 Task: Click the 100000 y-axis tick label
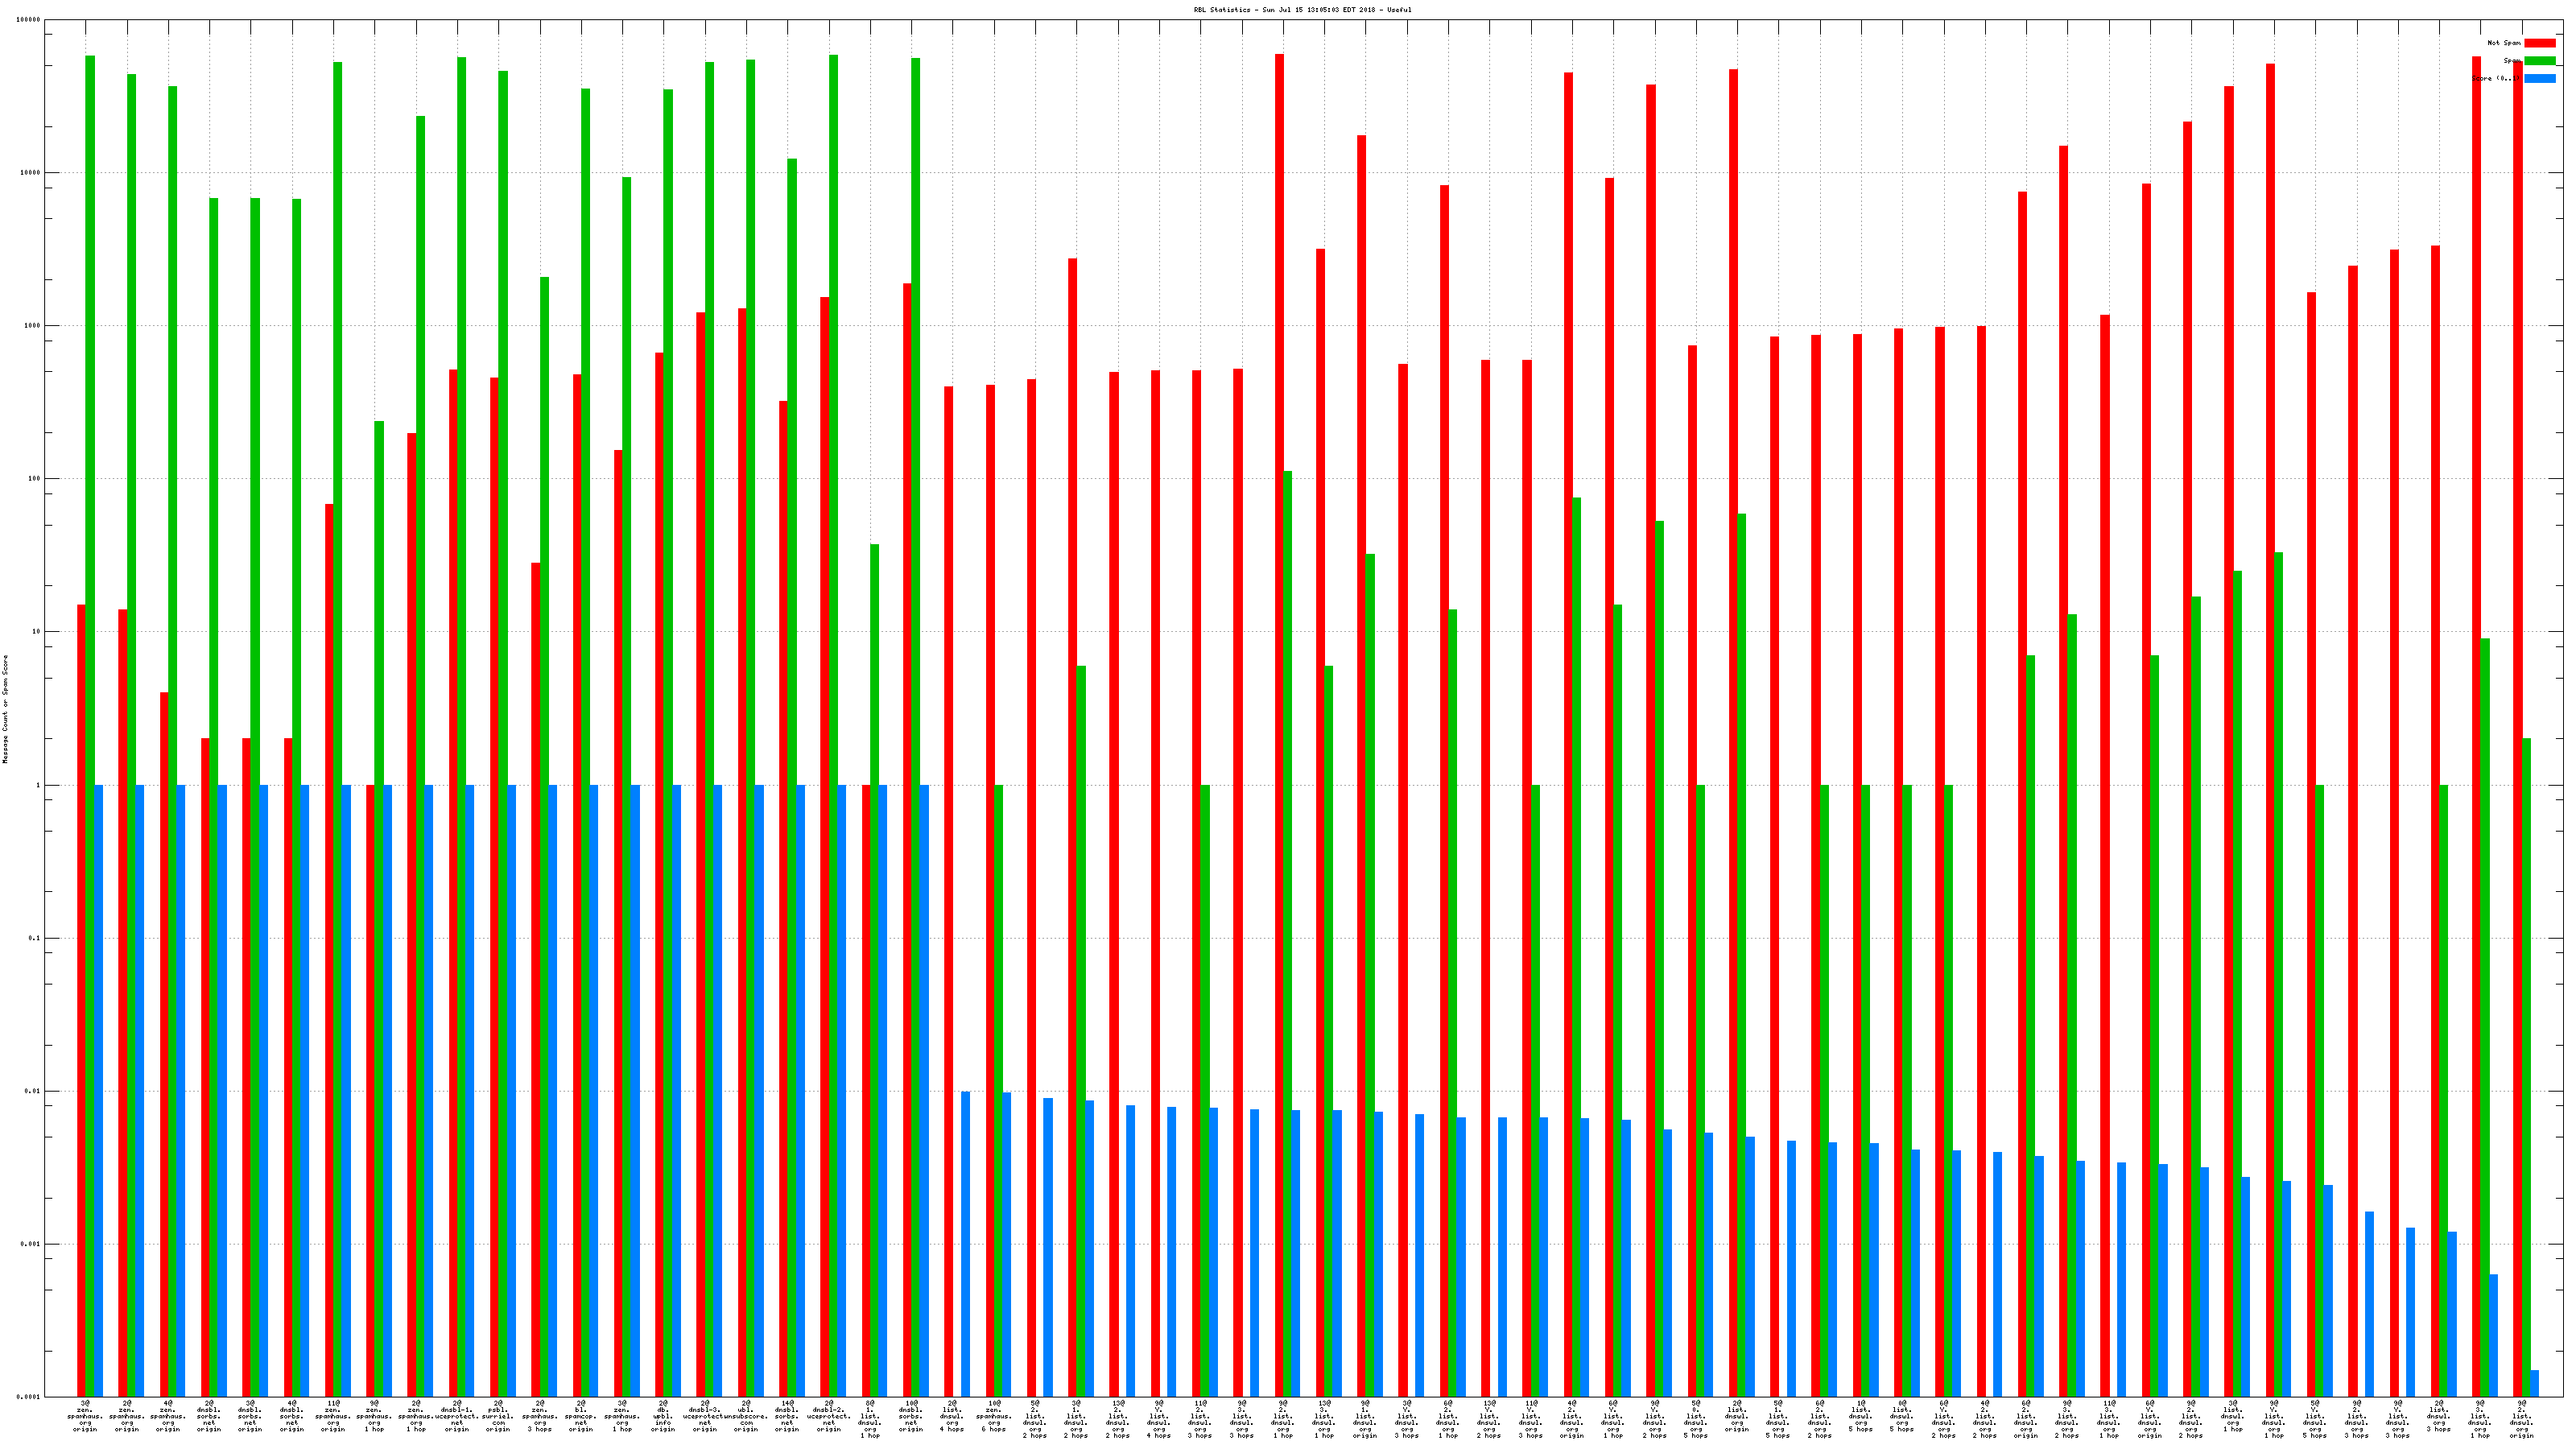pos(28,20)
